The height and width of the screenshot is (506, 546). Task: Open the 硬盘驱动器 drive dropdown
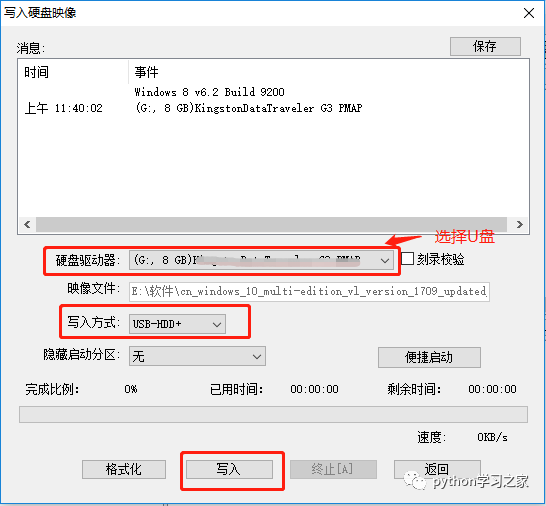click(262, 260)
